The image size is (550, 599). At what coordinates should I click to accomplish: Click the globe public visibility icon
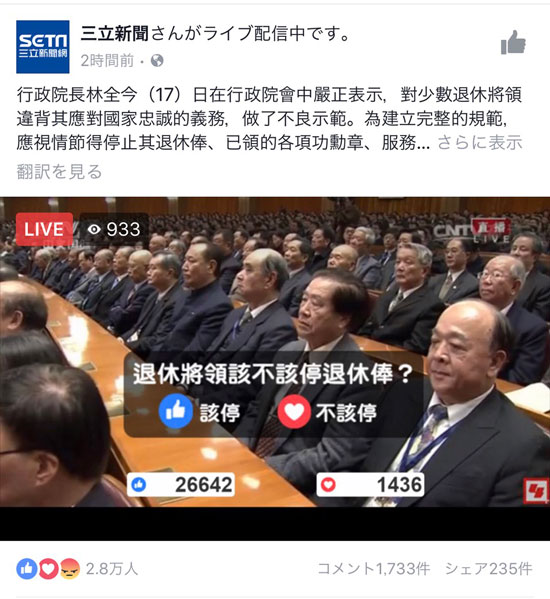click(x=157, y=60)
